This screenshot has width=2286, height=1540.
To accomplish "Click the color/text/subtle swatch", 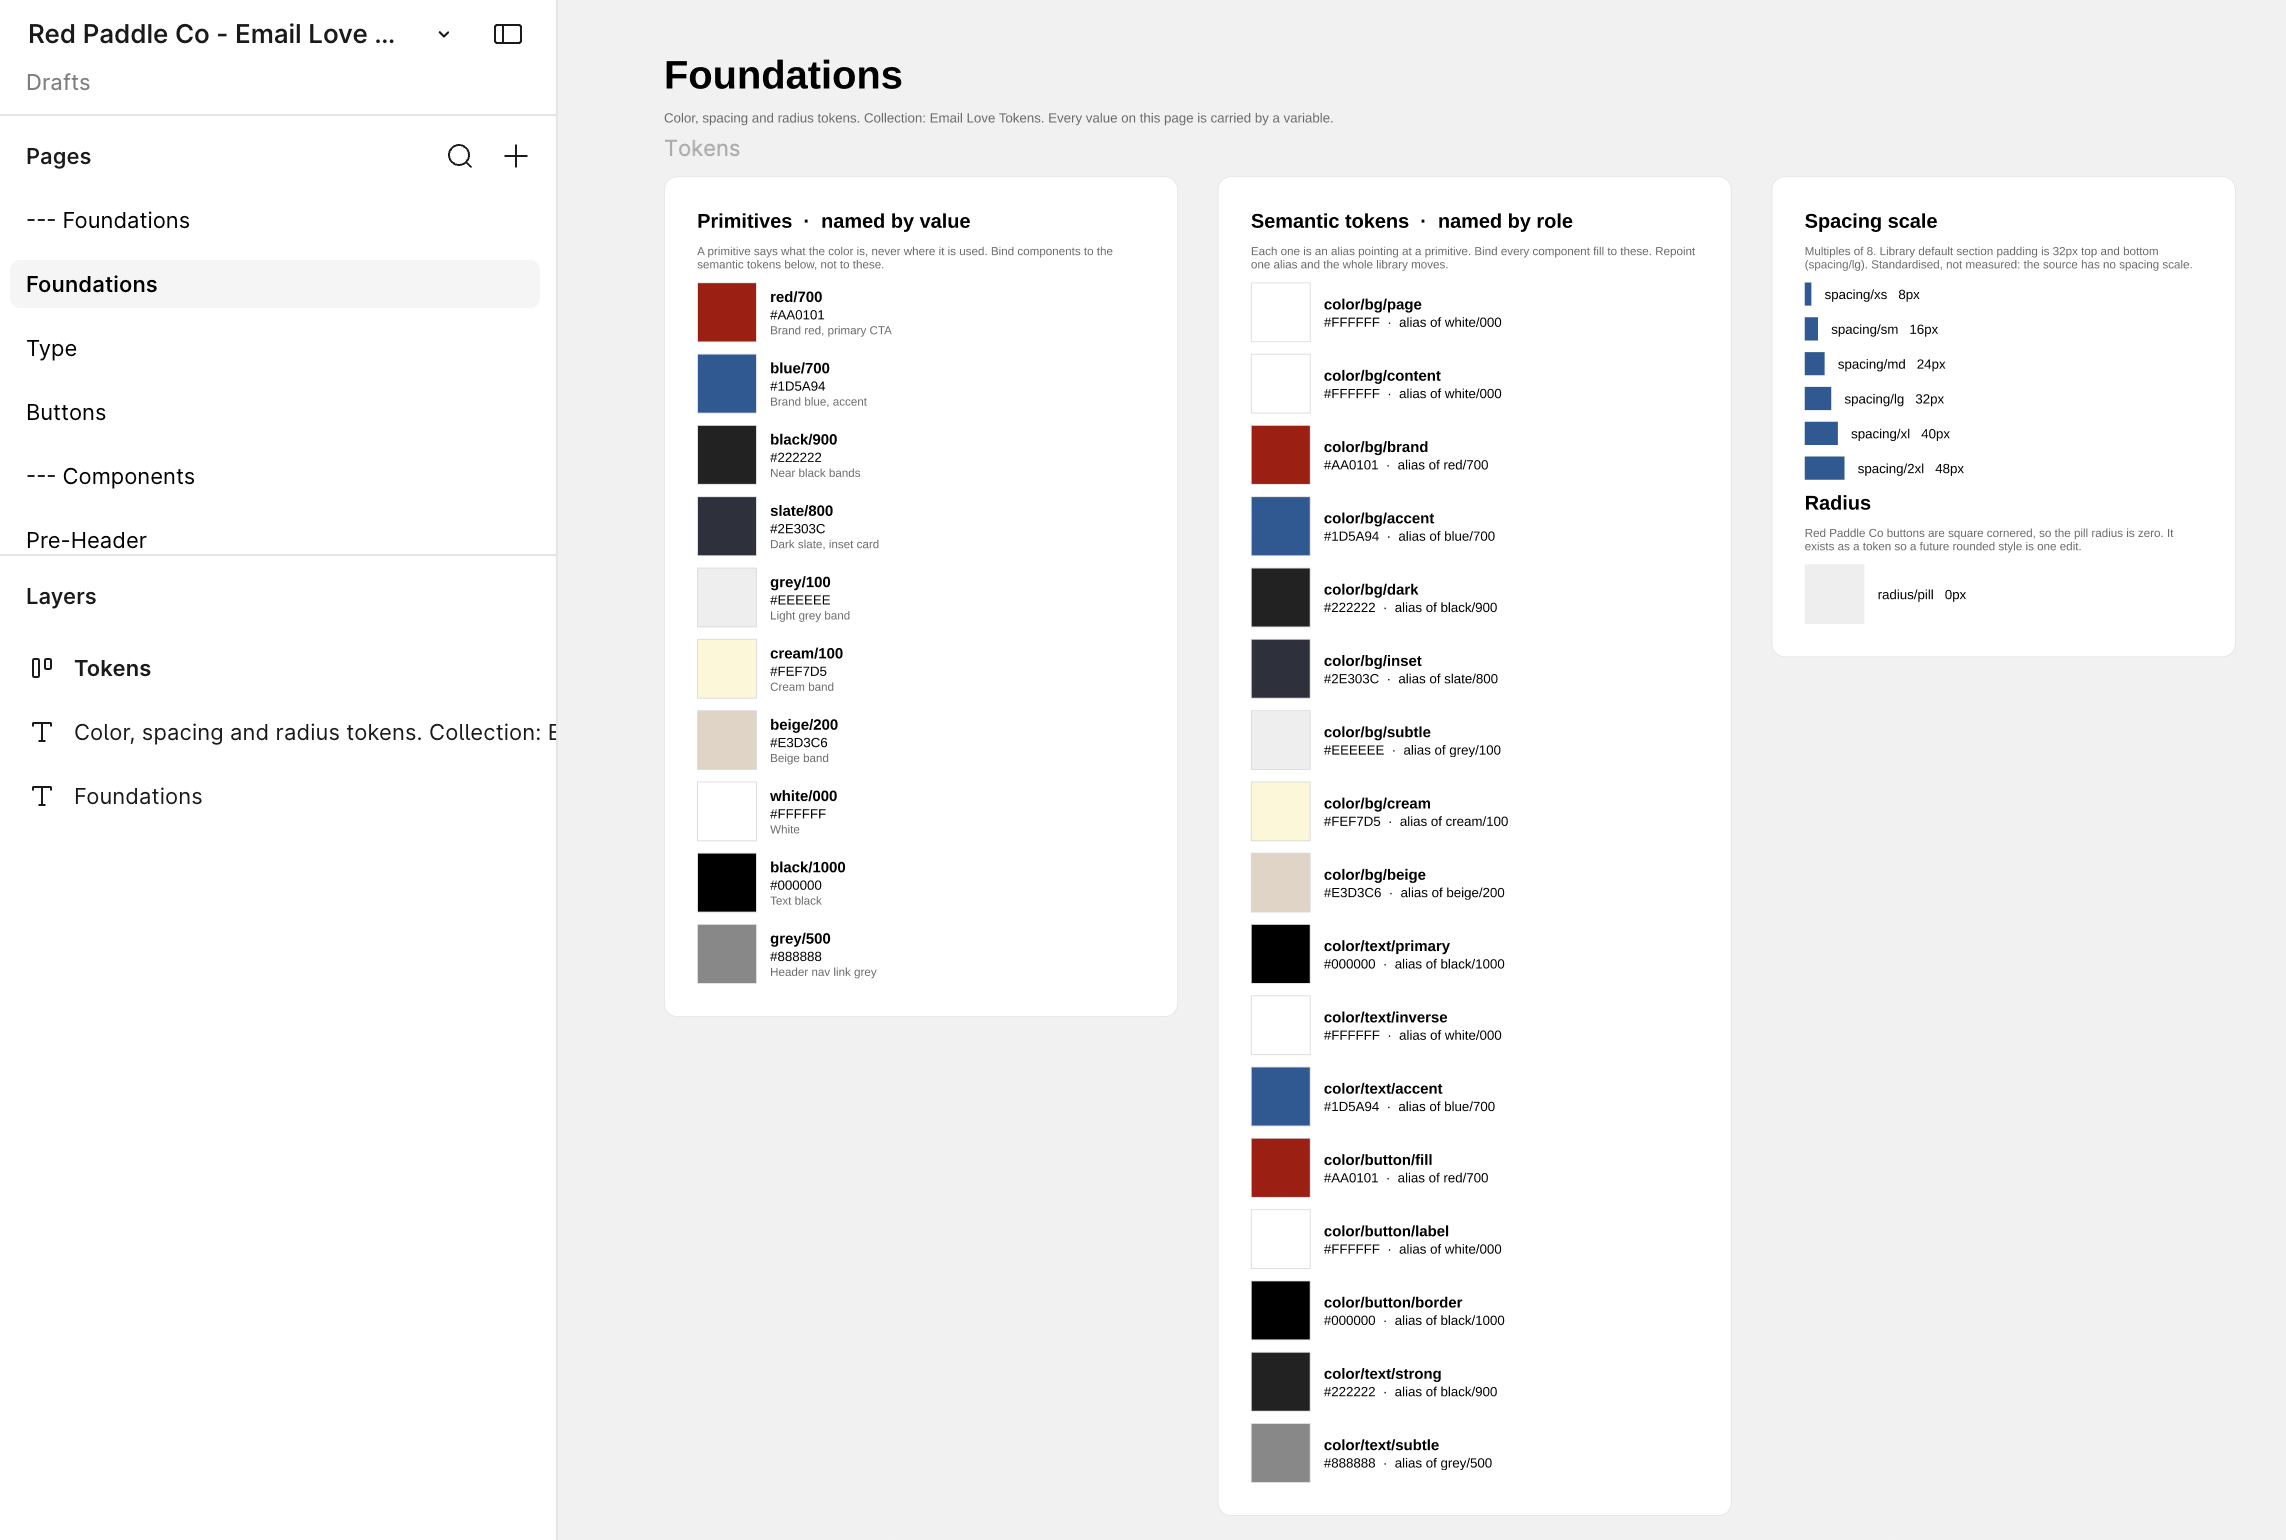I will (x=1281, y=1453).
